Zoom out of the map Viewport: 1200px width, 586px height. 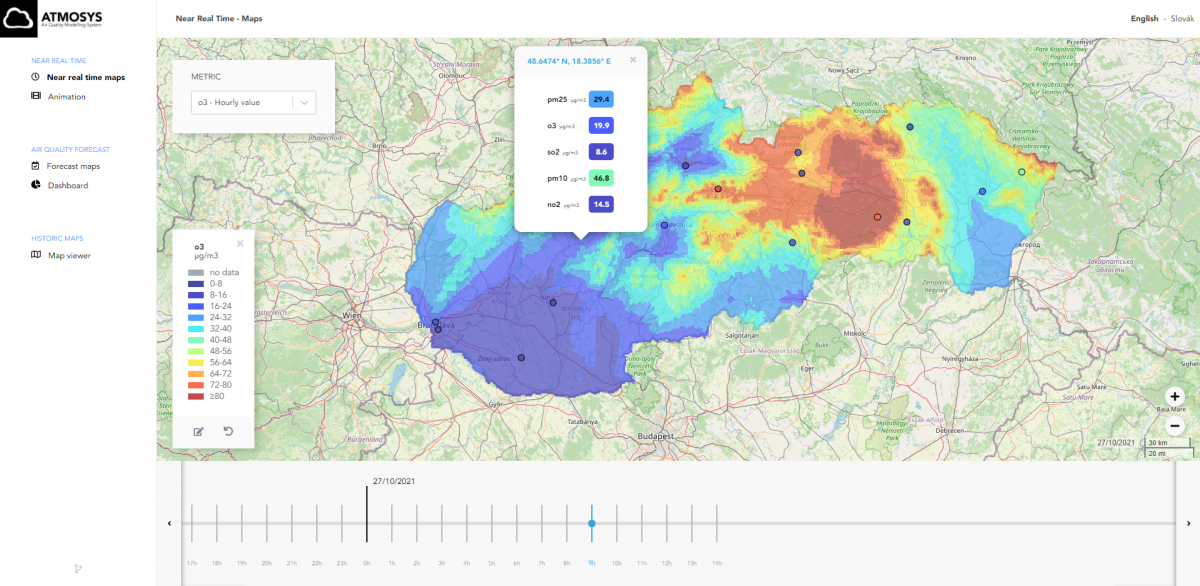point(1175,425)
